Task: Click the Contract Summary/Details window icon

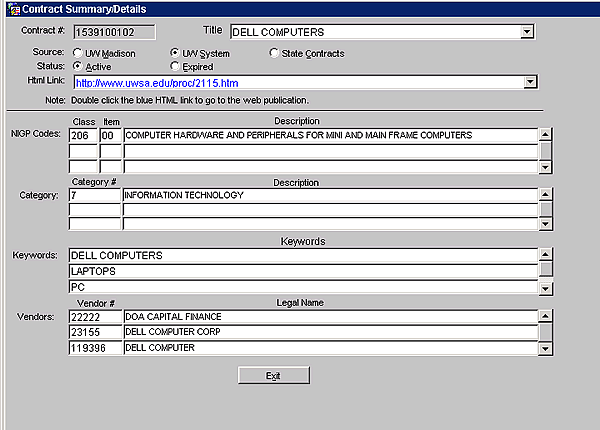Action: pyautogui.click(x=14, y=9)
